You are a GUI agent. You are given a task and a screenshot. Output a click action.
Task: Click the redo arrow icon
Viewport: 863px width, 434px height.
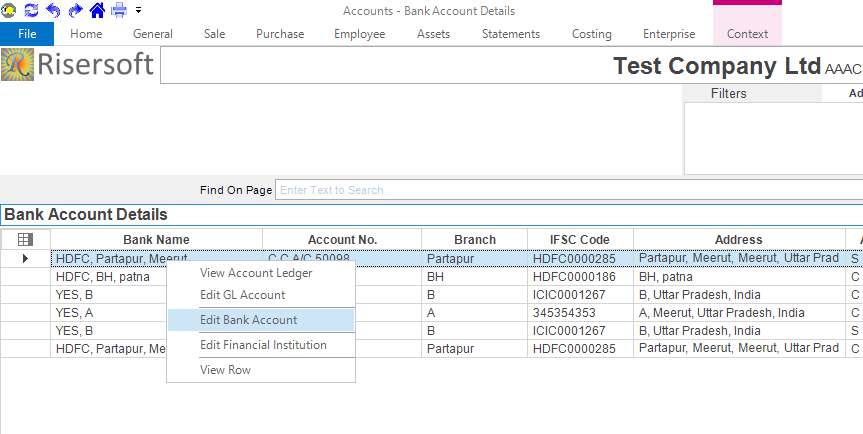point(75,11)
